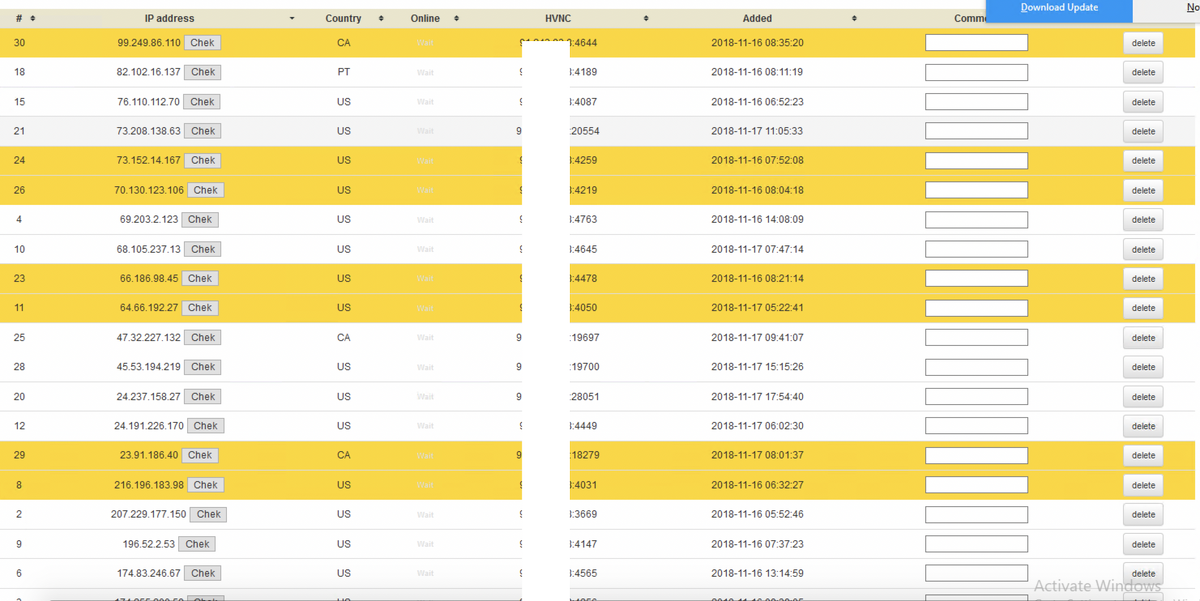
Task: Click Chek next to 70.130.123.106
Action: (x=206, y=190)
